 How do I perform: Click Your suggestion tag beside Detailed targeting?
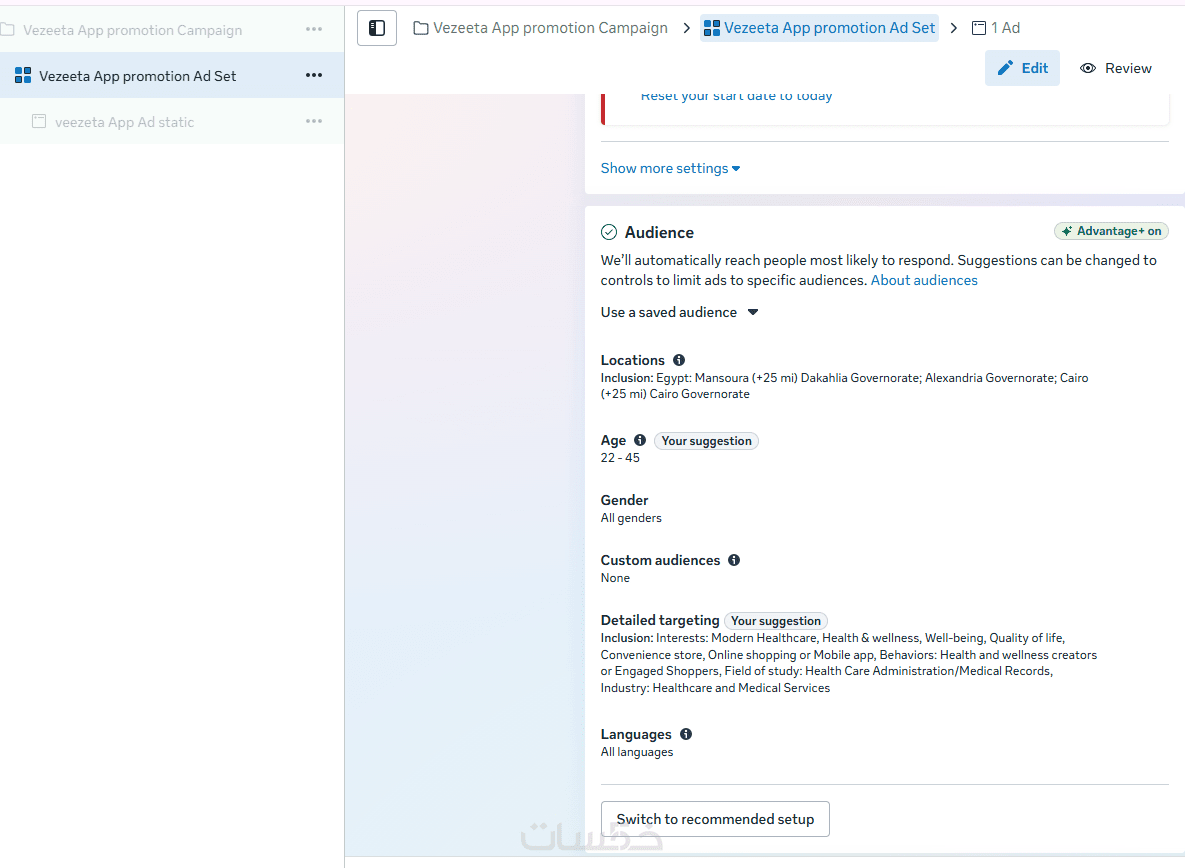pos(775,621)
